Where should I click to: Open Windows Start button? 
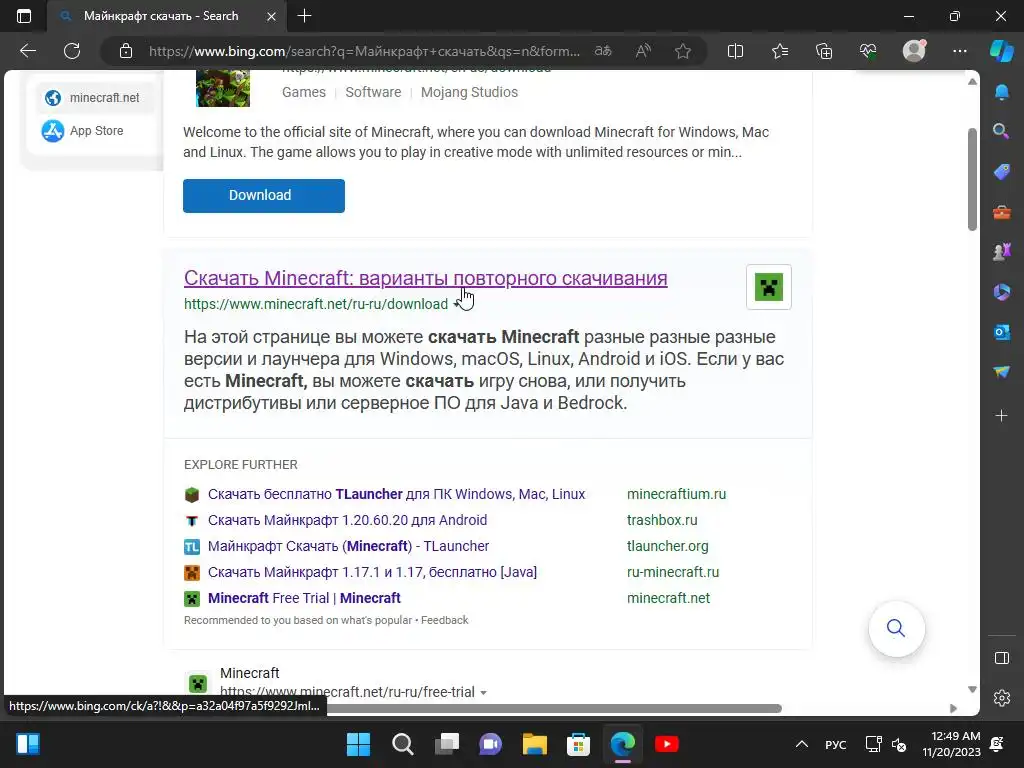point(358,744)
